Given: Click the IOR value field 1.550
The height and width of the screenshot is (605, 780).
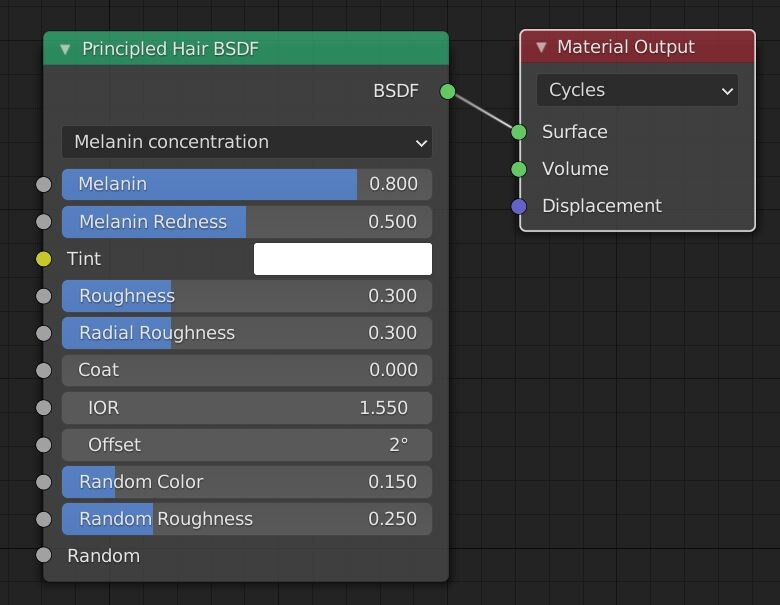Looking at the screenshot, I should point(247,408).
